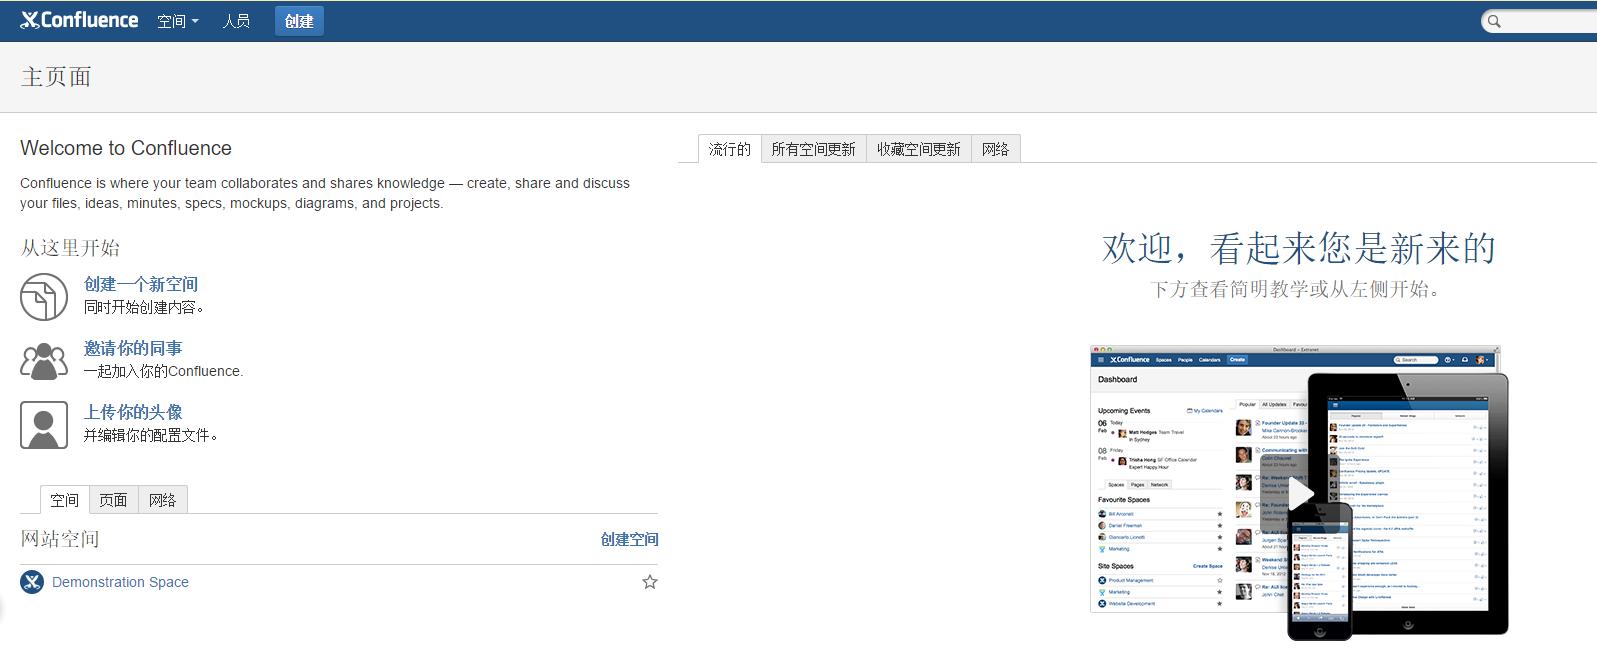Screen dimensions: 1597x667
Task: Focus the header search field
Action: [x=1539, y=21]
